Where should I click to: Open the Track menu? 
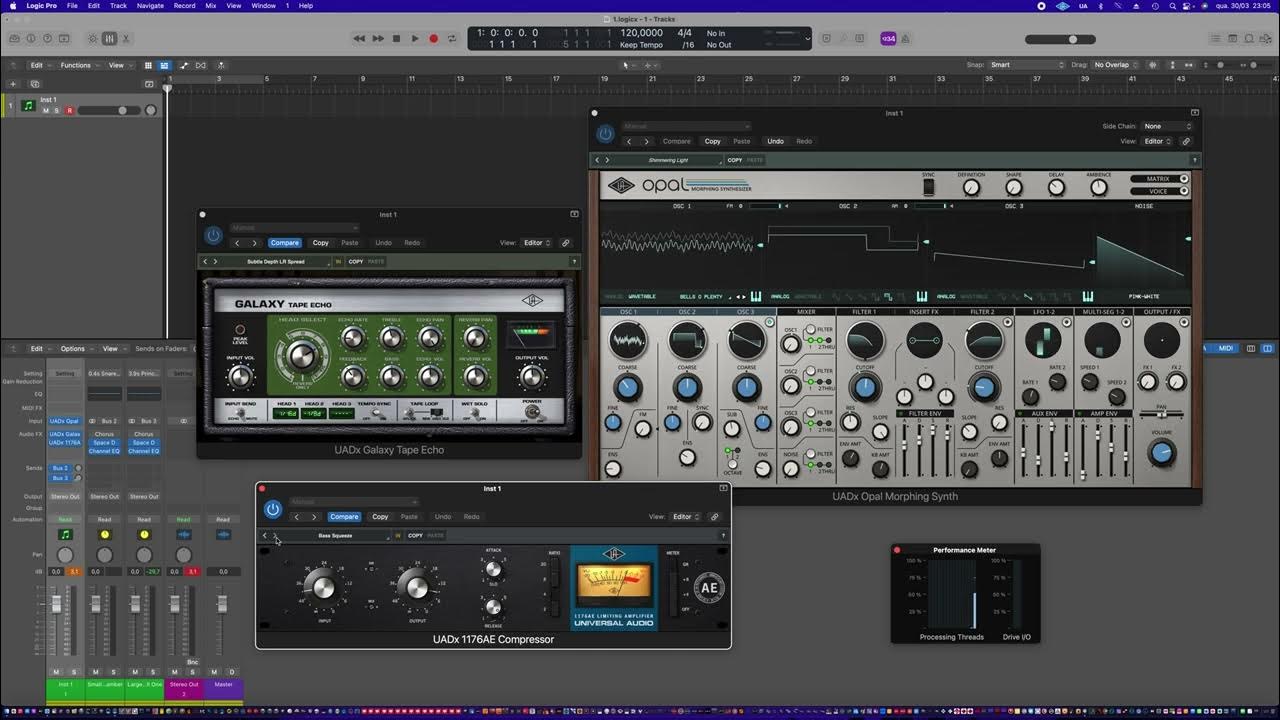coord(118,6)
